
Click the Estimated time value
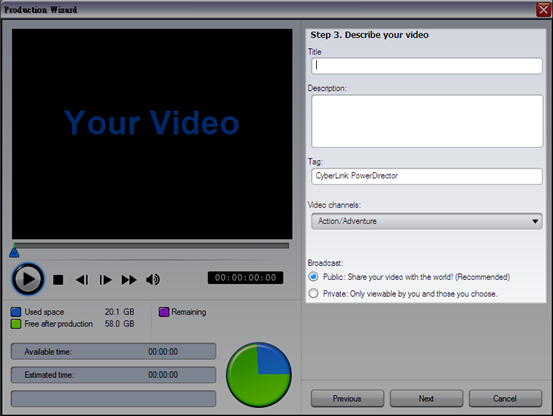163,375
